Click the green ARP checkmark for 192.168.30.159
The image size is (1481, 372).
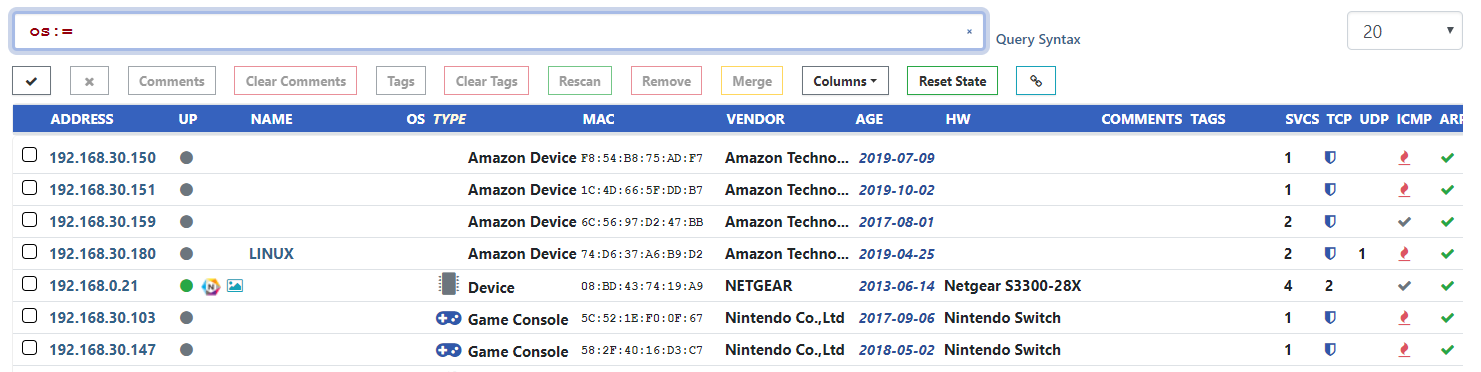[1447, 222]
